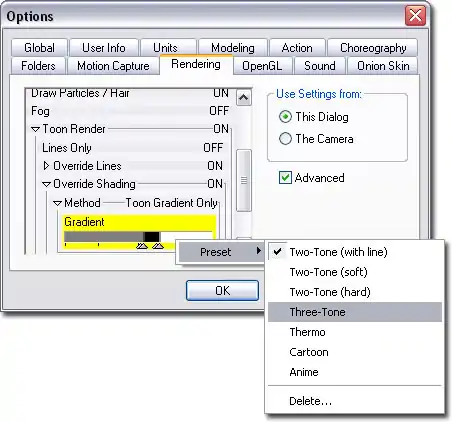Open the Preset submenu
This screenshot has height=422, width=452.
[221, 252]
